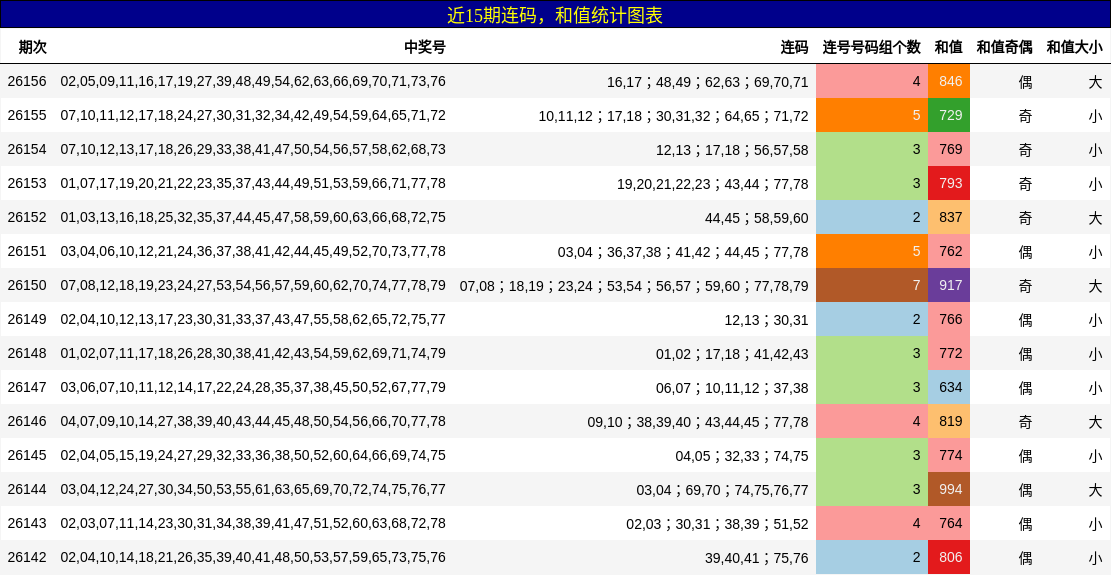The width and height of the screenshot is (1111, 575).
Task: Select period number 26147
Action: tap(27, 387)
